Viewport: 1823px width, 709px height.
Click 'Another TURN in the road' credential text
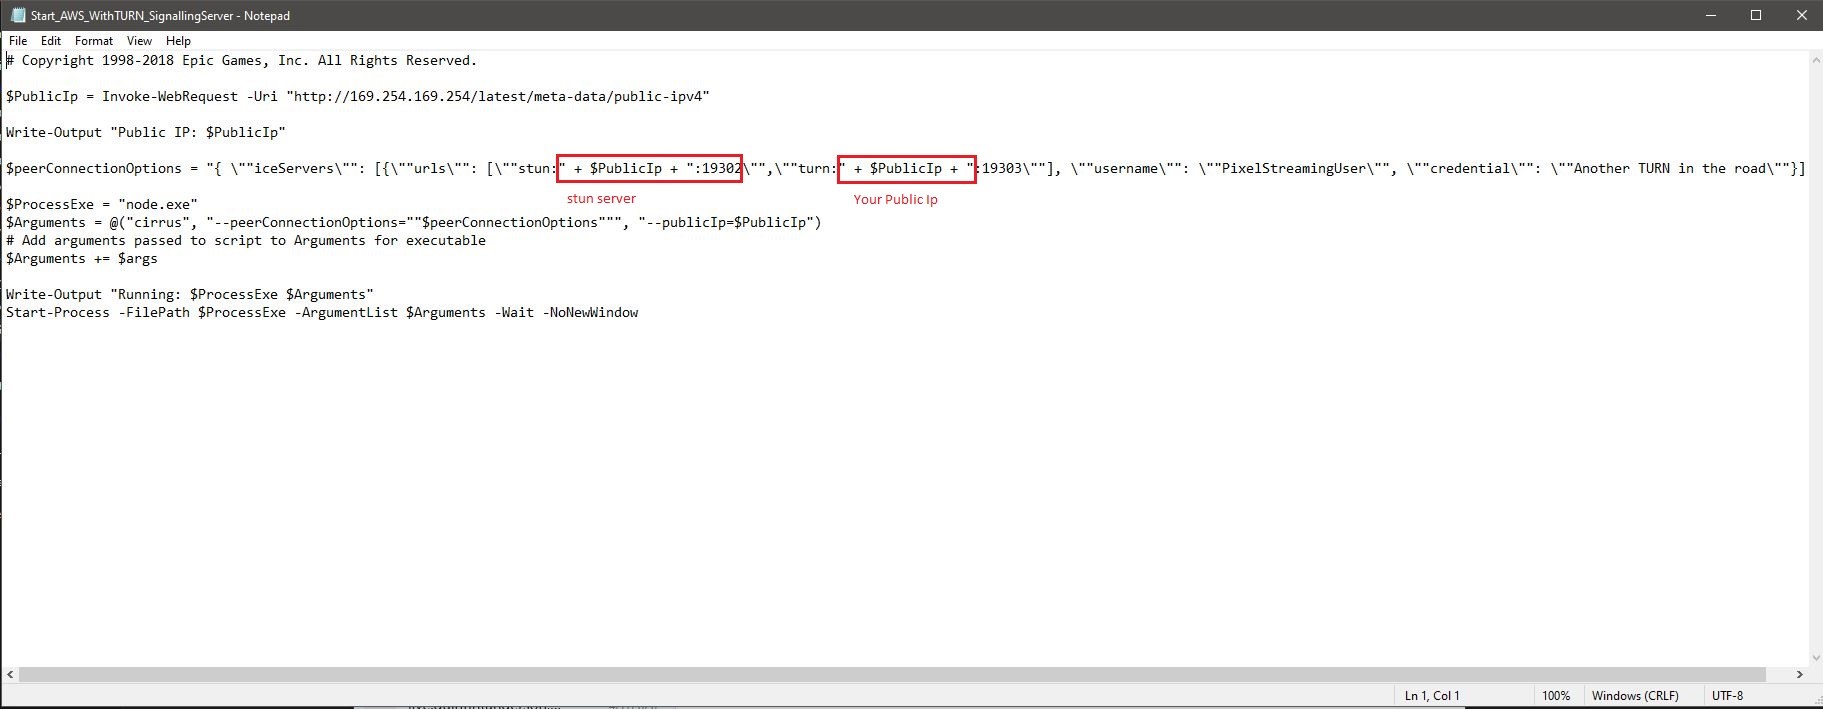[x=1670, y=169]
